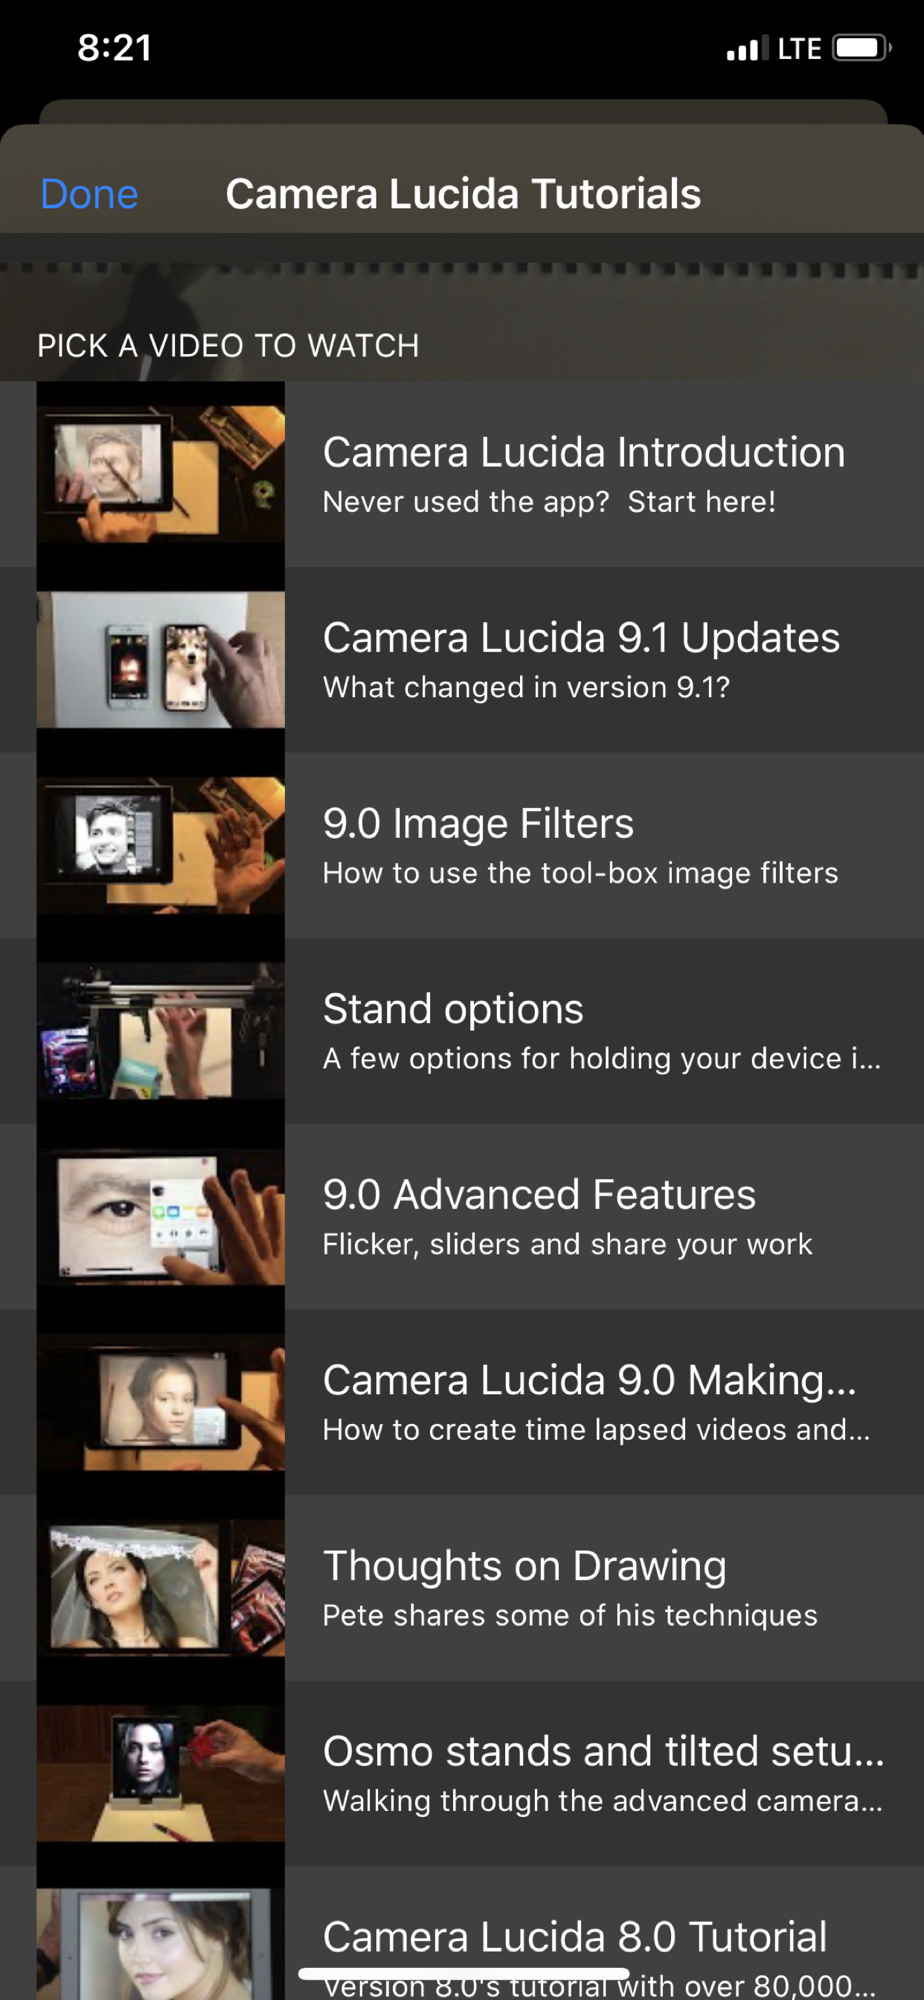Tap the home indicator bar at bottom
Viewport: 924px width, 2000px height.
(x=463, y=1973)
